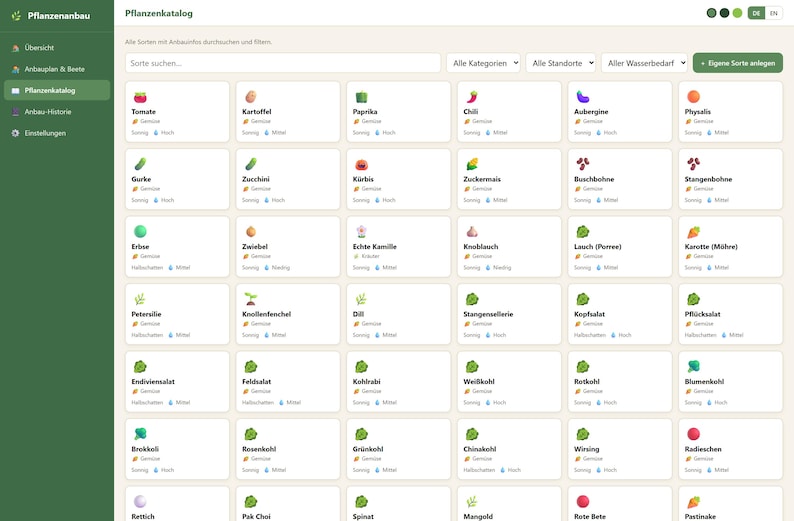Click the Rote Bete beet icon

point(582,501)
